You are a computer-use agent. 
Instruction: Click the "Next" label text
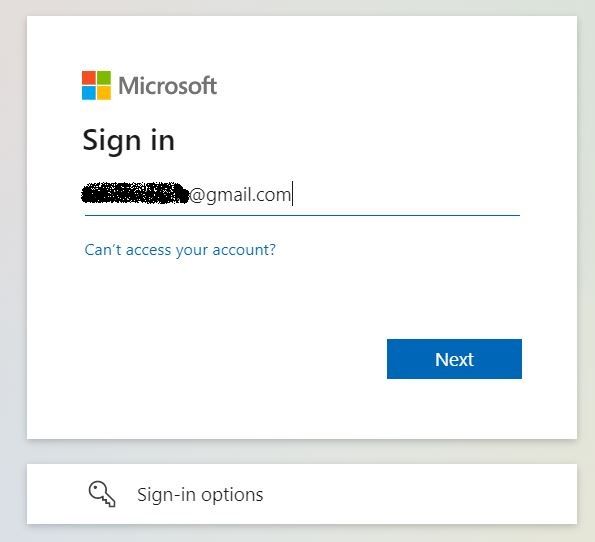pos(454,359)
